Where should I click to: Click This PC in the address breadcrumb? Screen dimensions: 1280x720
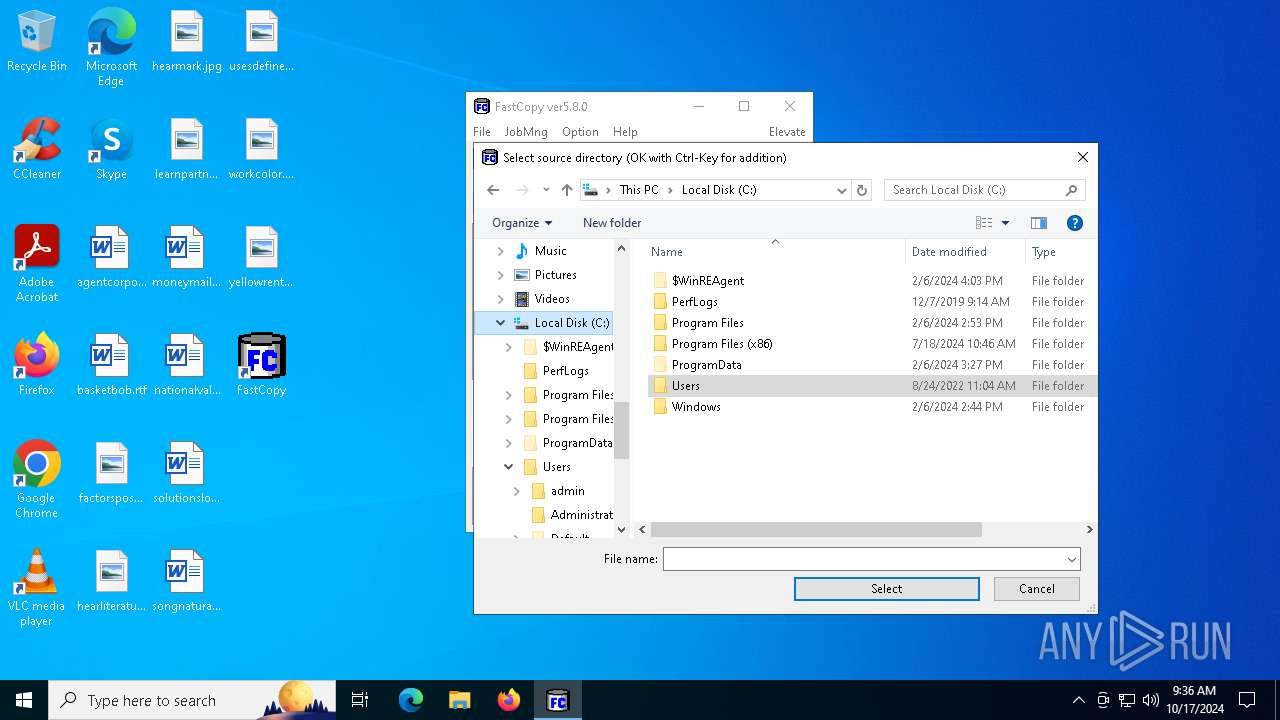pos(639,190)
